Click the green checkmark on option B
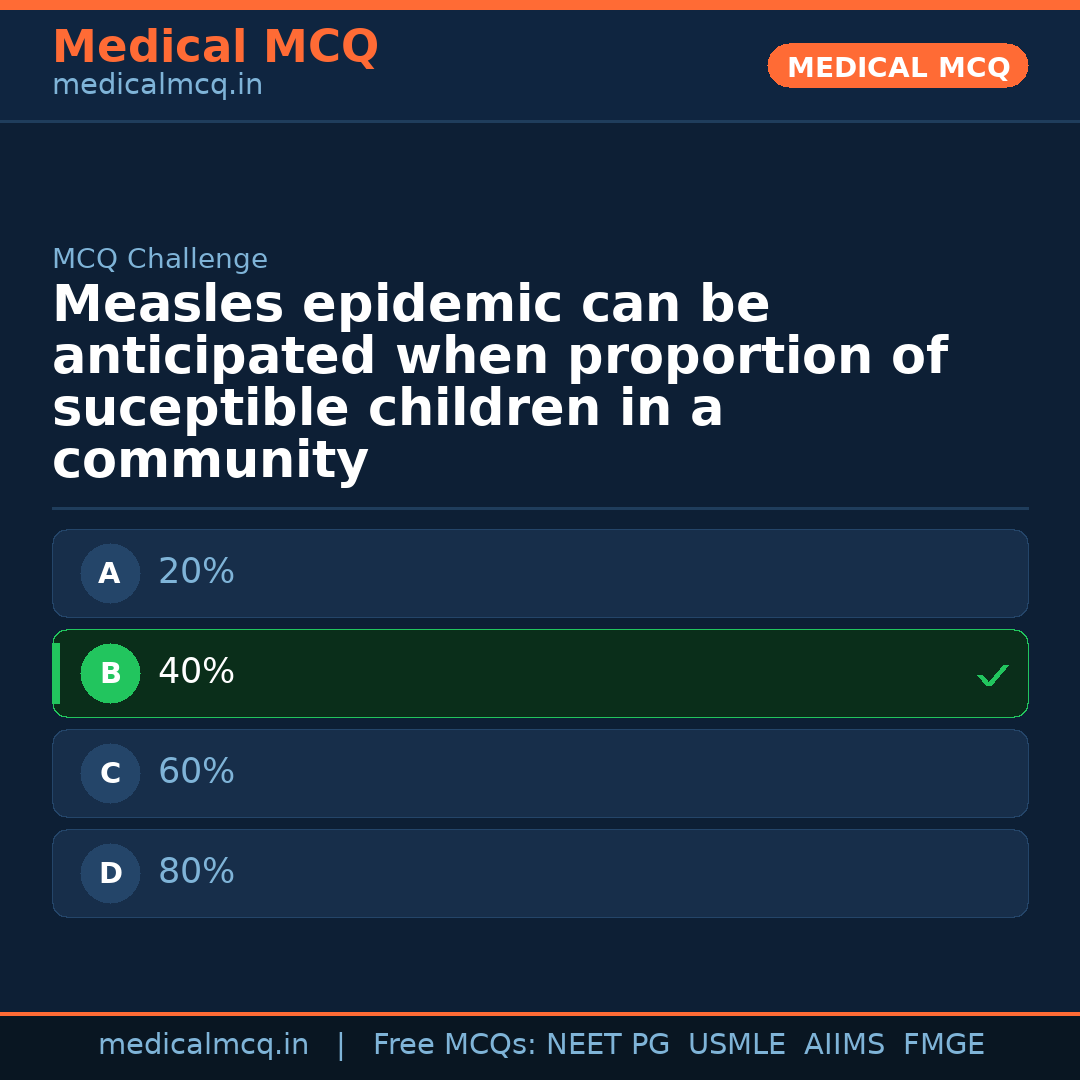Image resolution: width=1080 pixels, height=1080 pixels. pyautogui.click(x=992, y=676)
